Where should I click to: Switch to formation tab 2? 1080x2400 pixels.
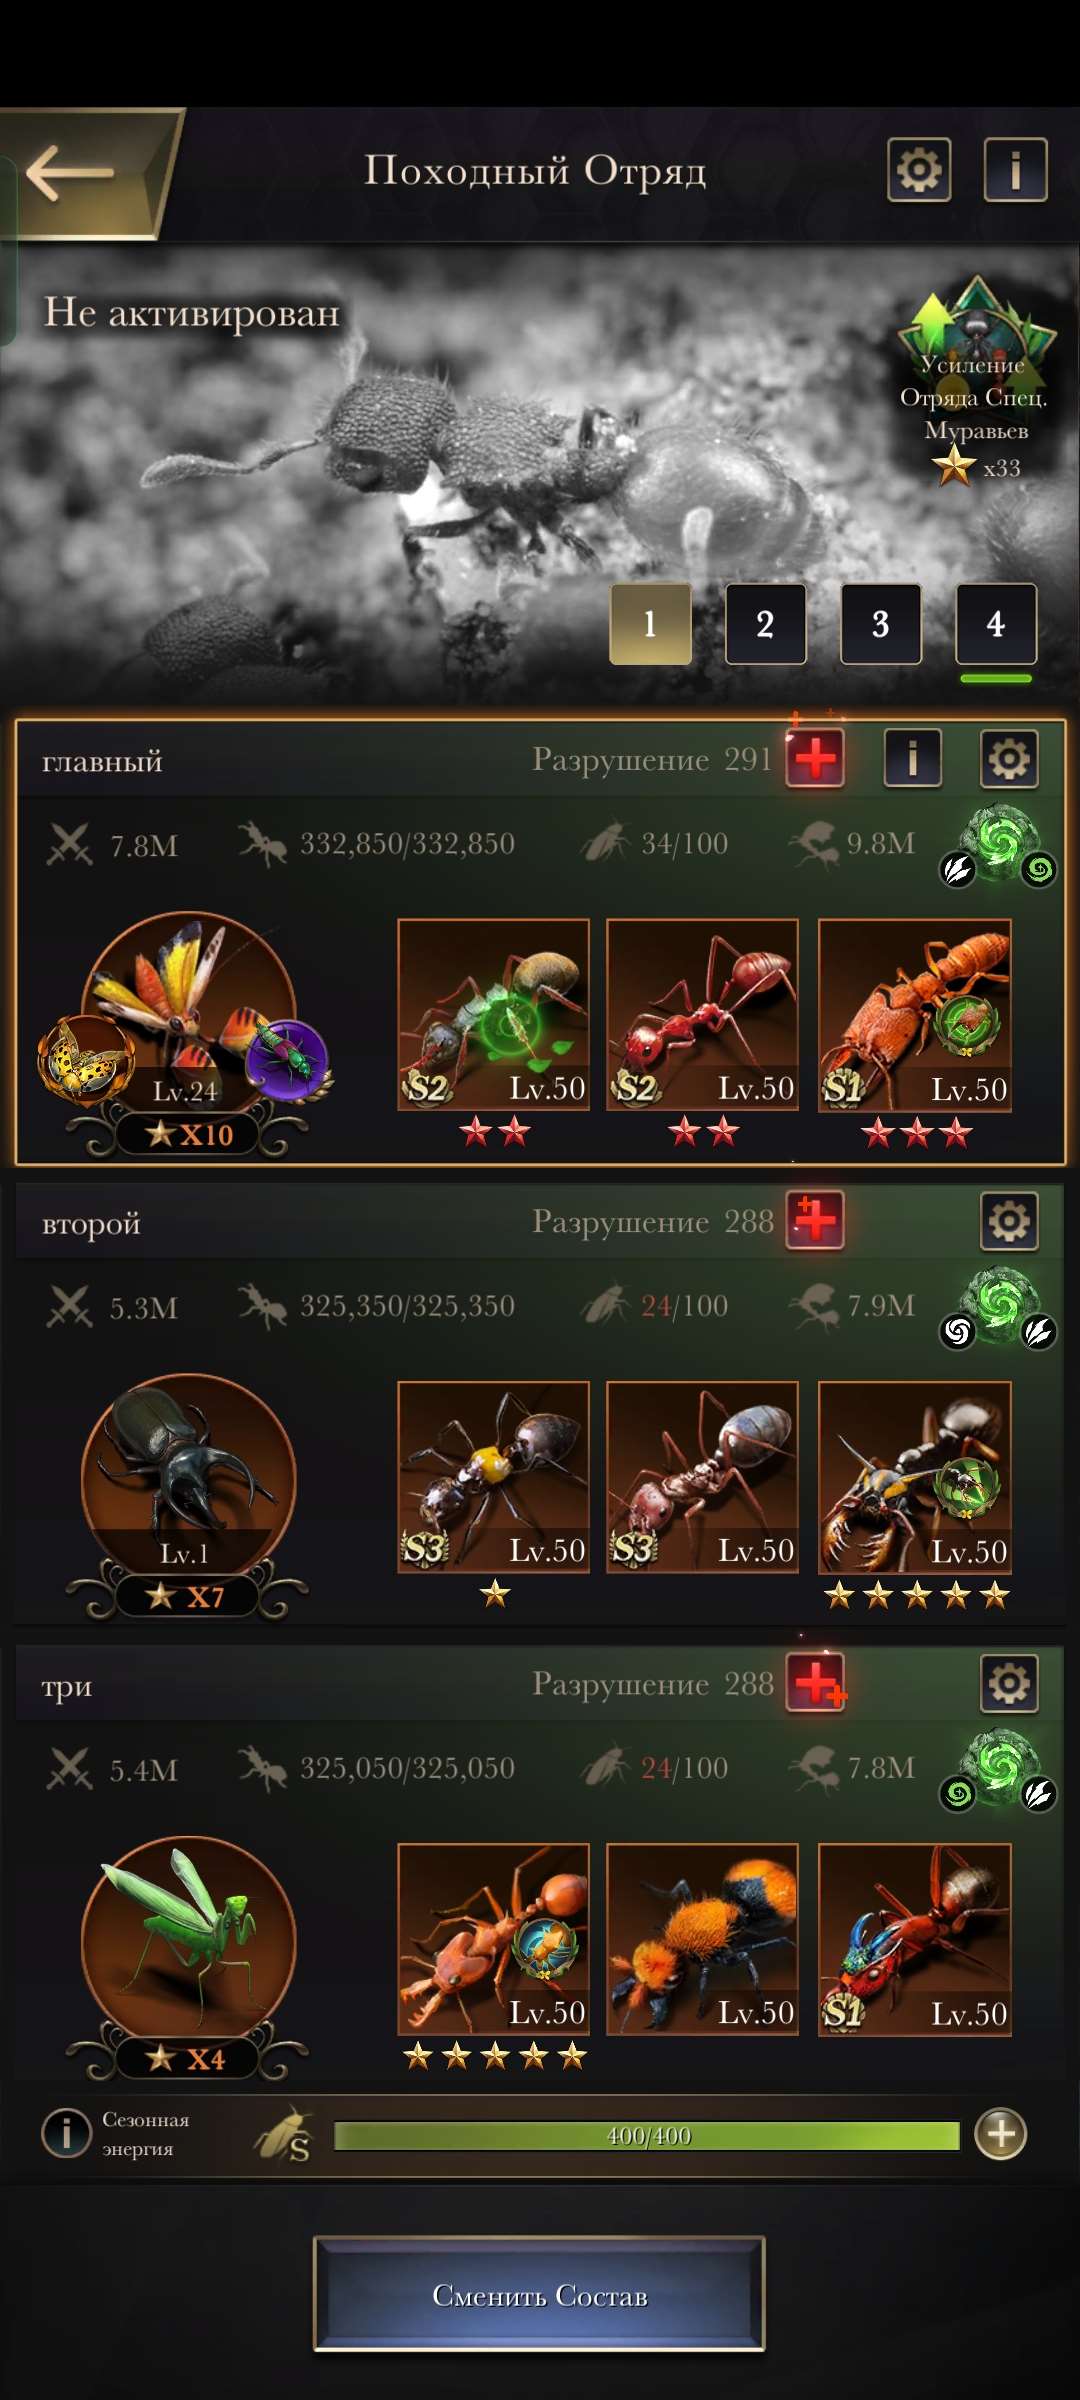click(765, 624)
